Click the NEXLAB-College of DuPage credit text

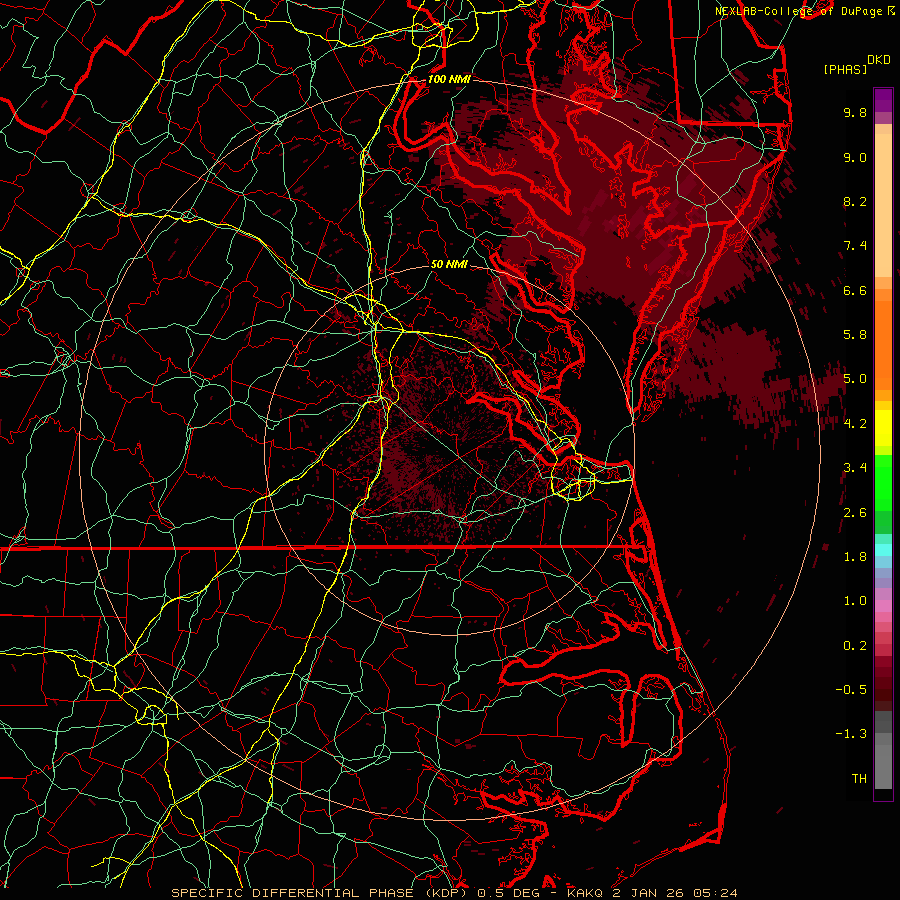(x=798, y=11)
